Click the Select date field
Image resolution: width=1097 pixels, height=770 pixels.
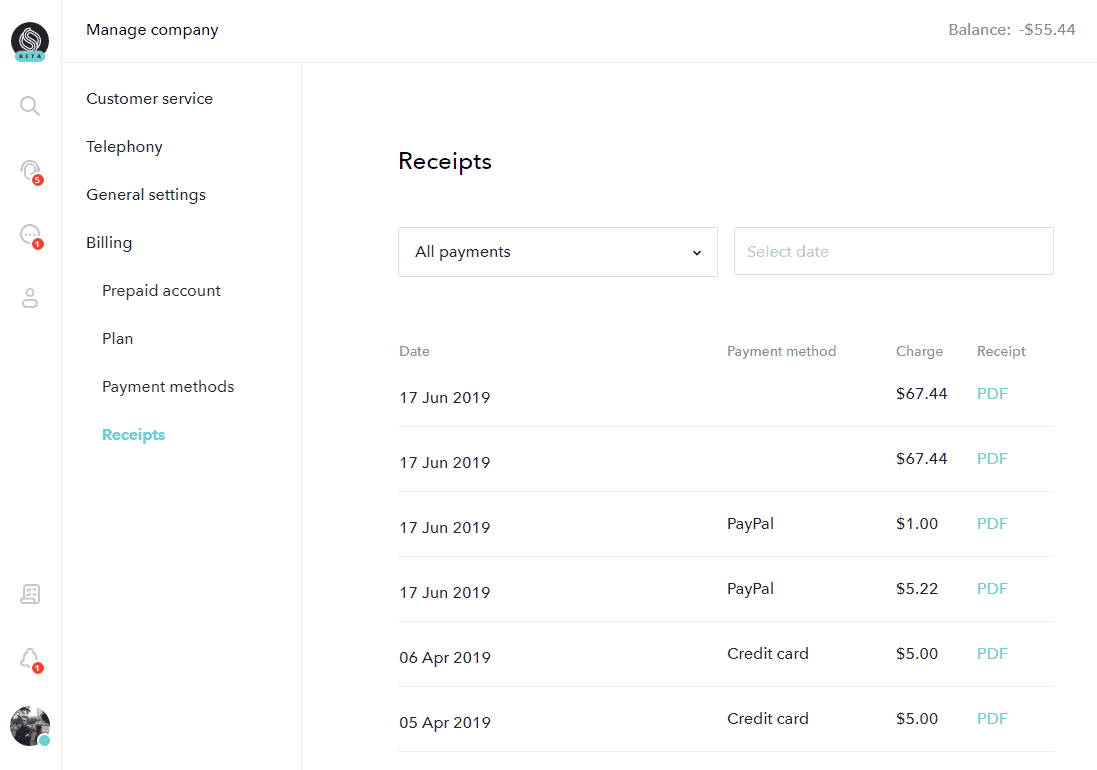[893, 251]
